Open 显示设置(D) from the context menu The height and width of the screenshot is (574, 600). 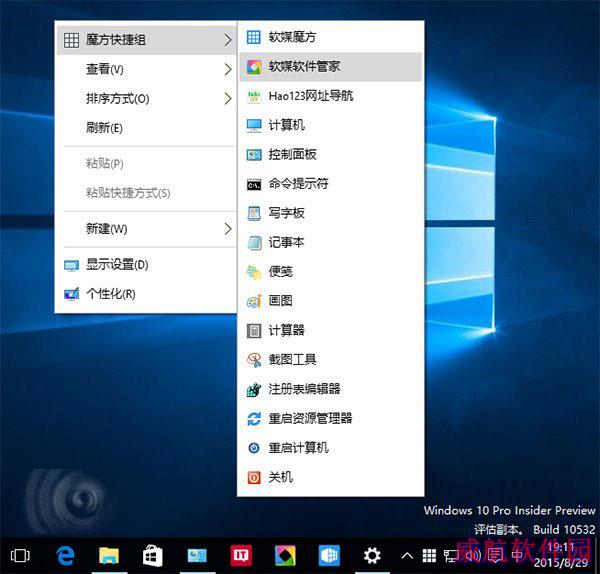point(146,265)
